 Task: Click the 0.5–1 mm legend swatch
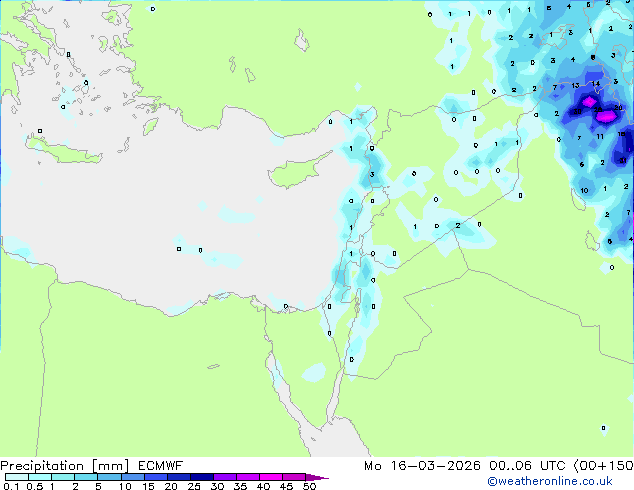pos(40,477)
